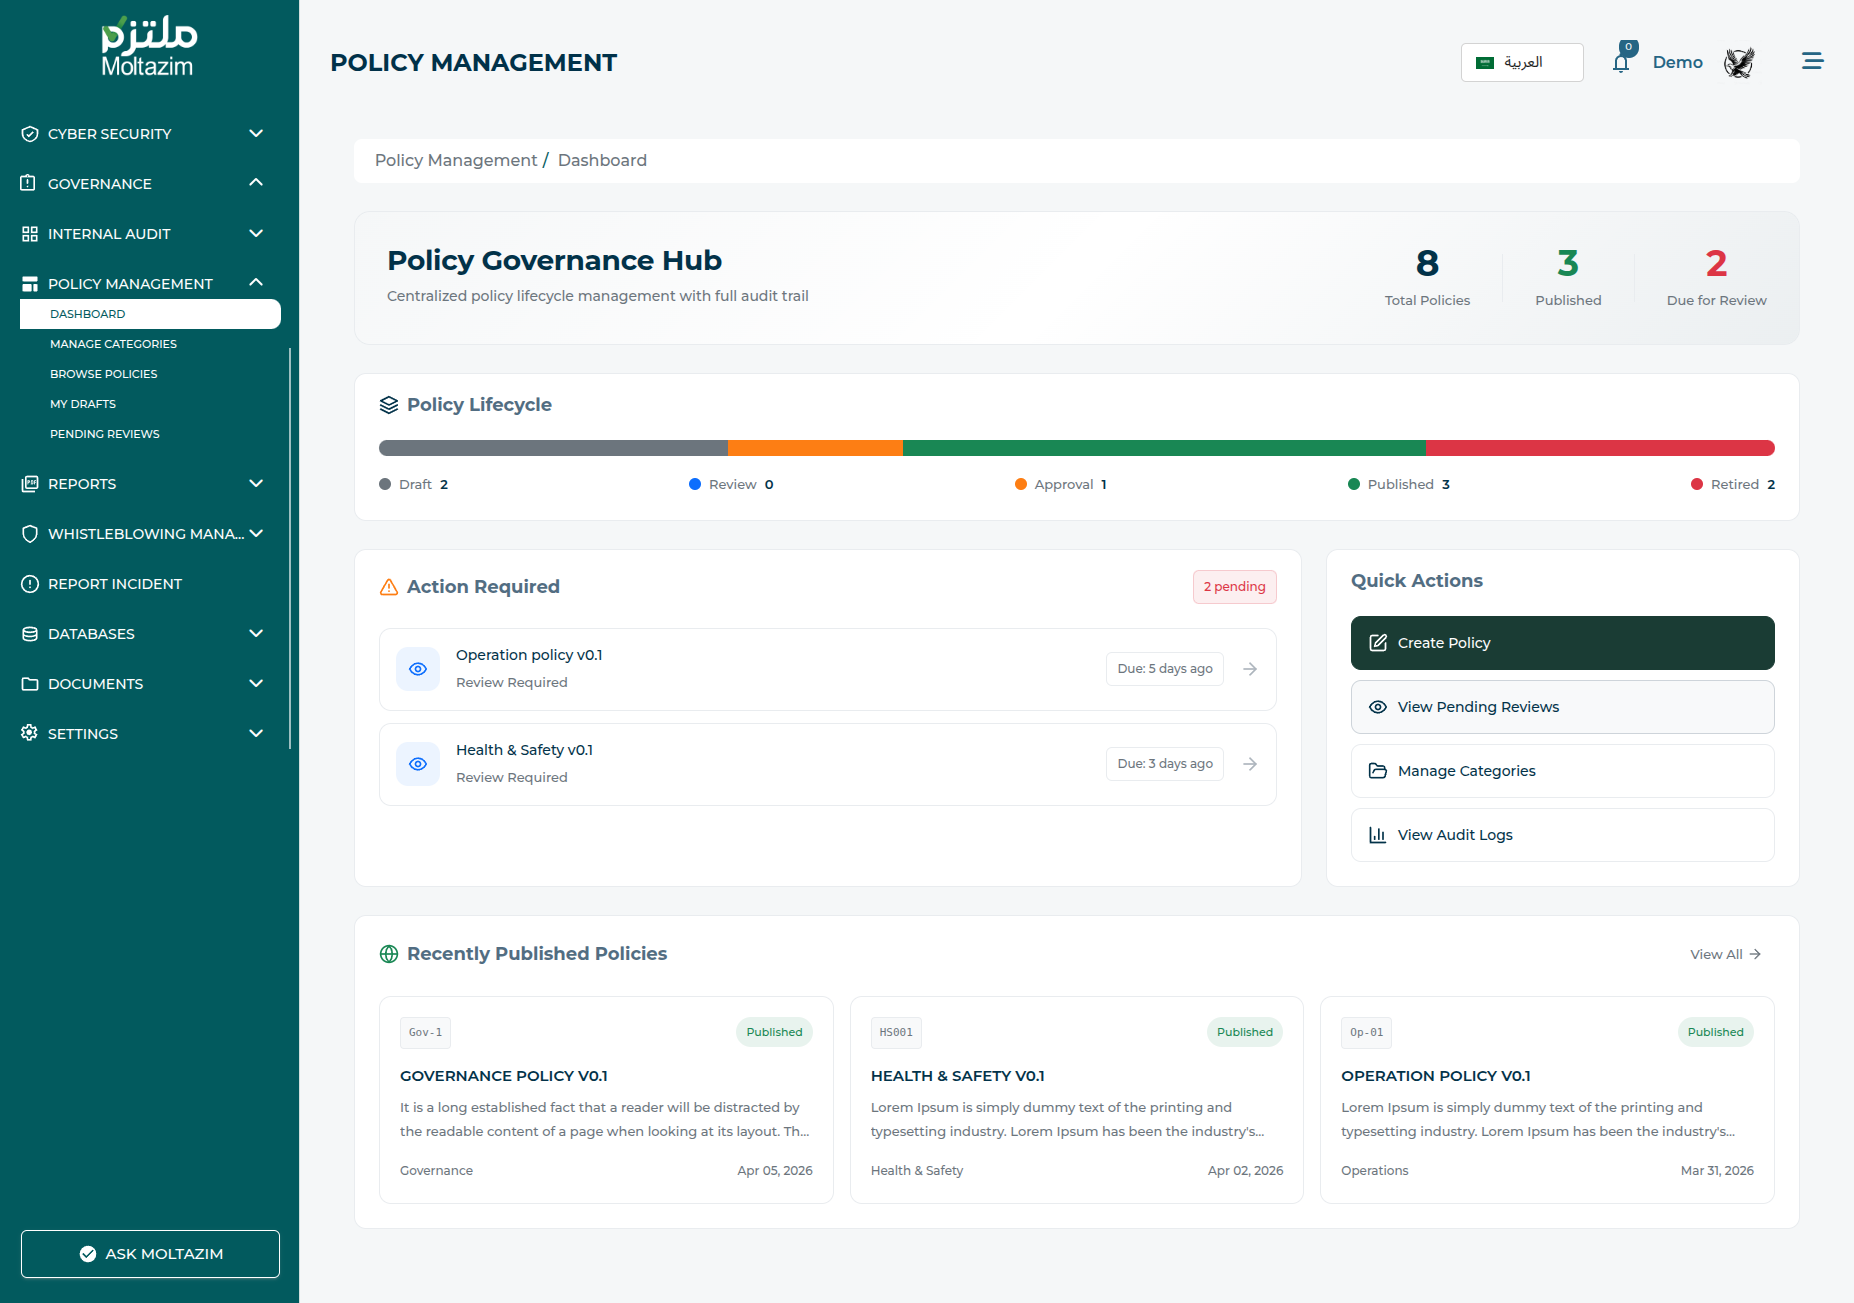Image resolution: width=1854 pixels, height=1303 pixels.
Task: Open Browse Policies submenu item
Action: click(x=104, y=374)
